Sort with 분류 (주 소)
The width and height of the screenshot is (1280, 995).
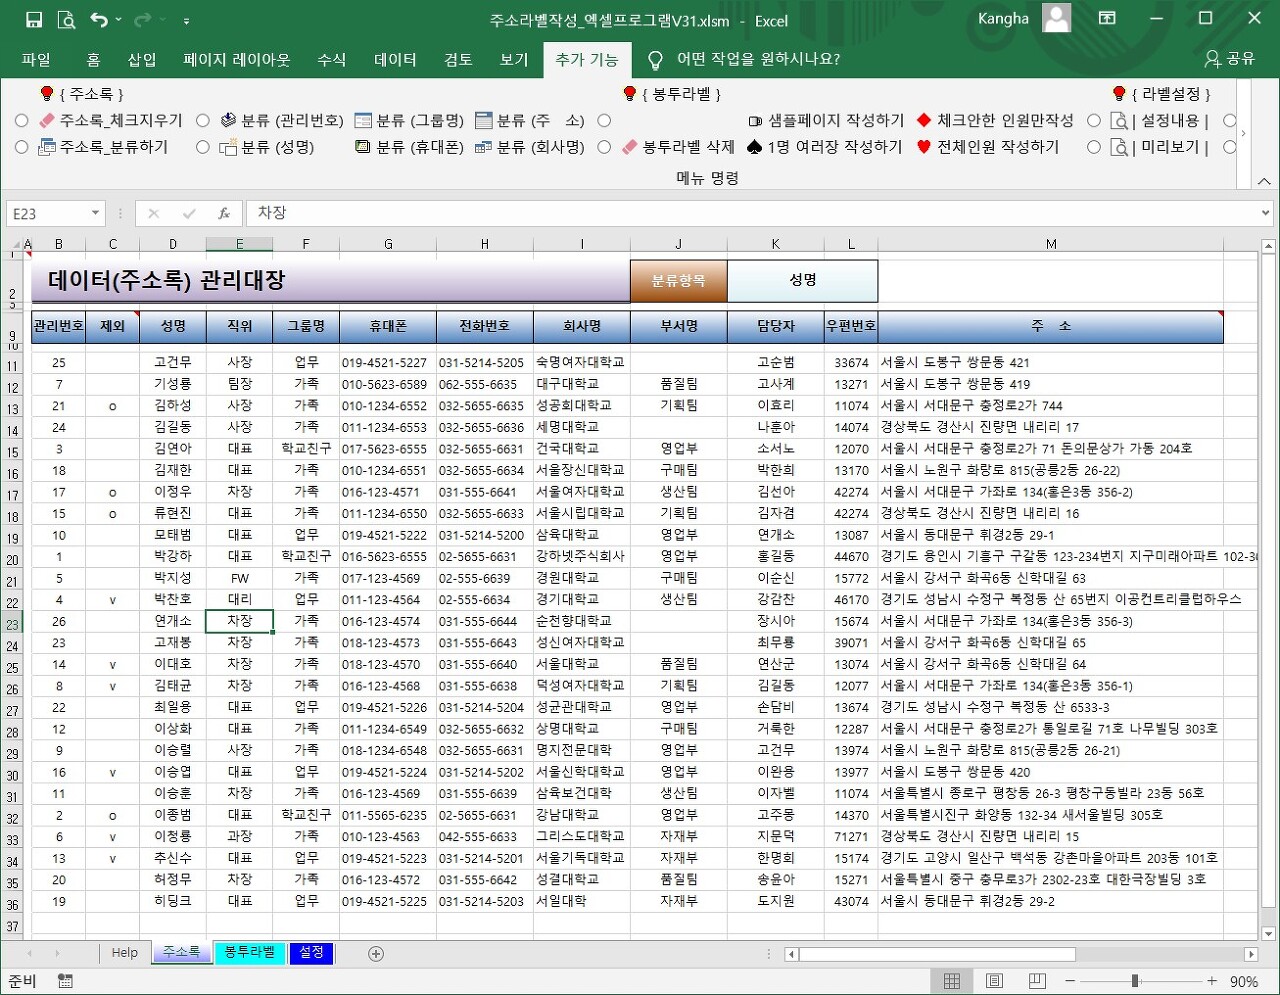coord(530,120)
